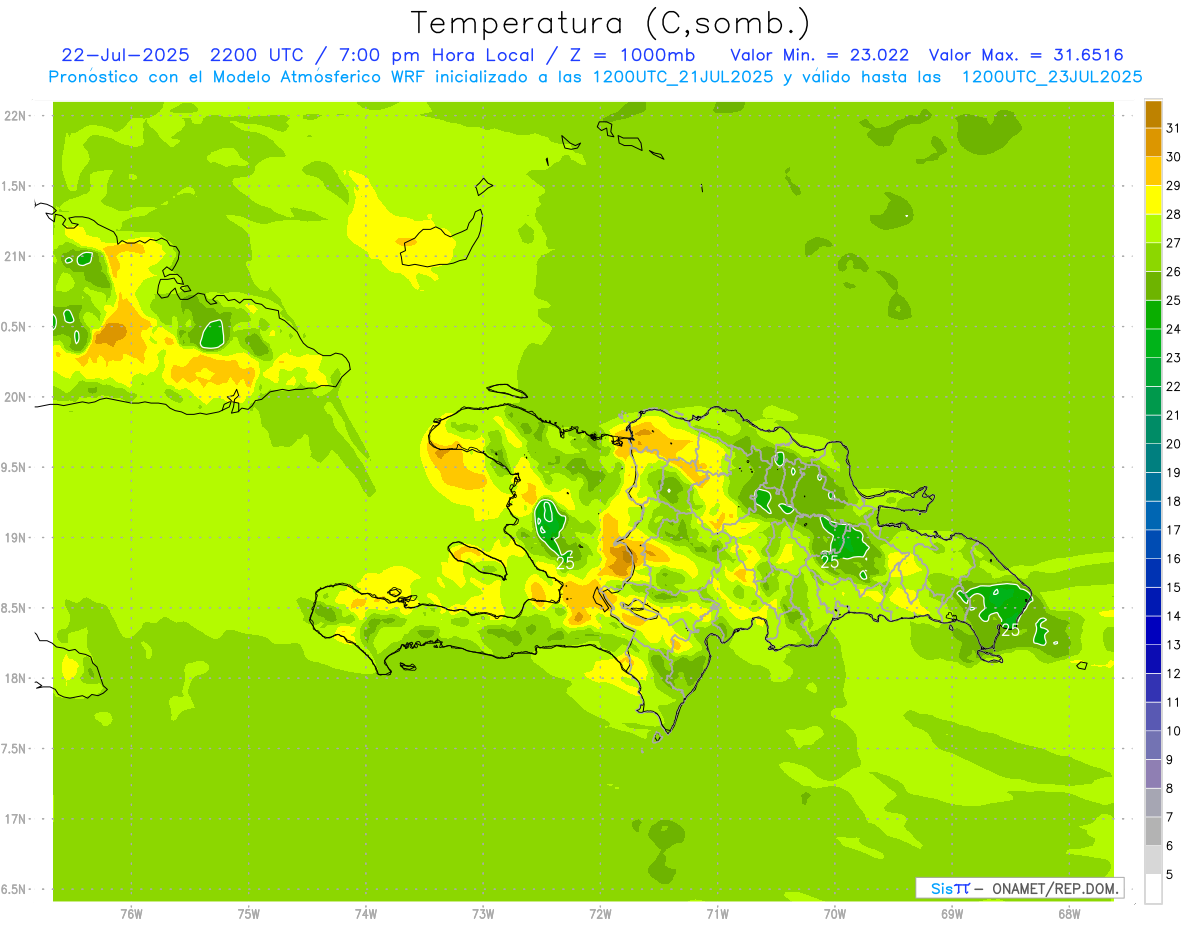
Task: Click the yellow colorbar segment between 28 and 29
Action: tap(1153, 200)
